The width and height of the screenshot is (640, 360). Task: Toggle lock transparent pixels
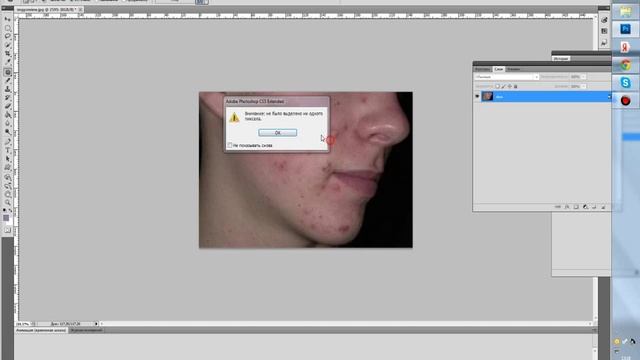point(498,87)
